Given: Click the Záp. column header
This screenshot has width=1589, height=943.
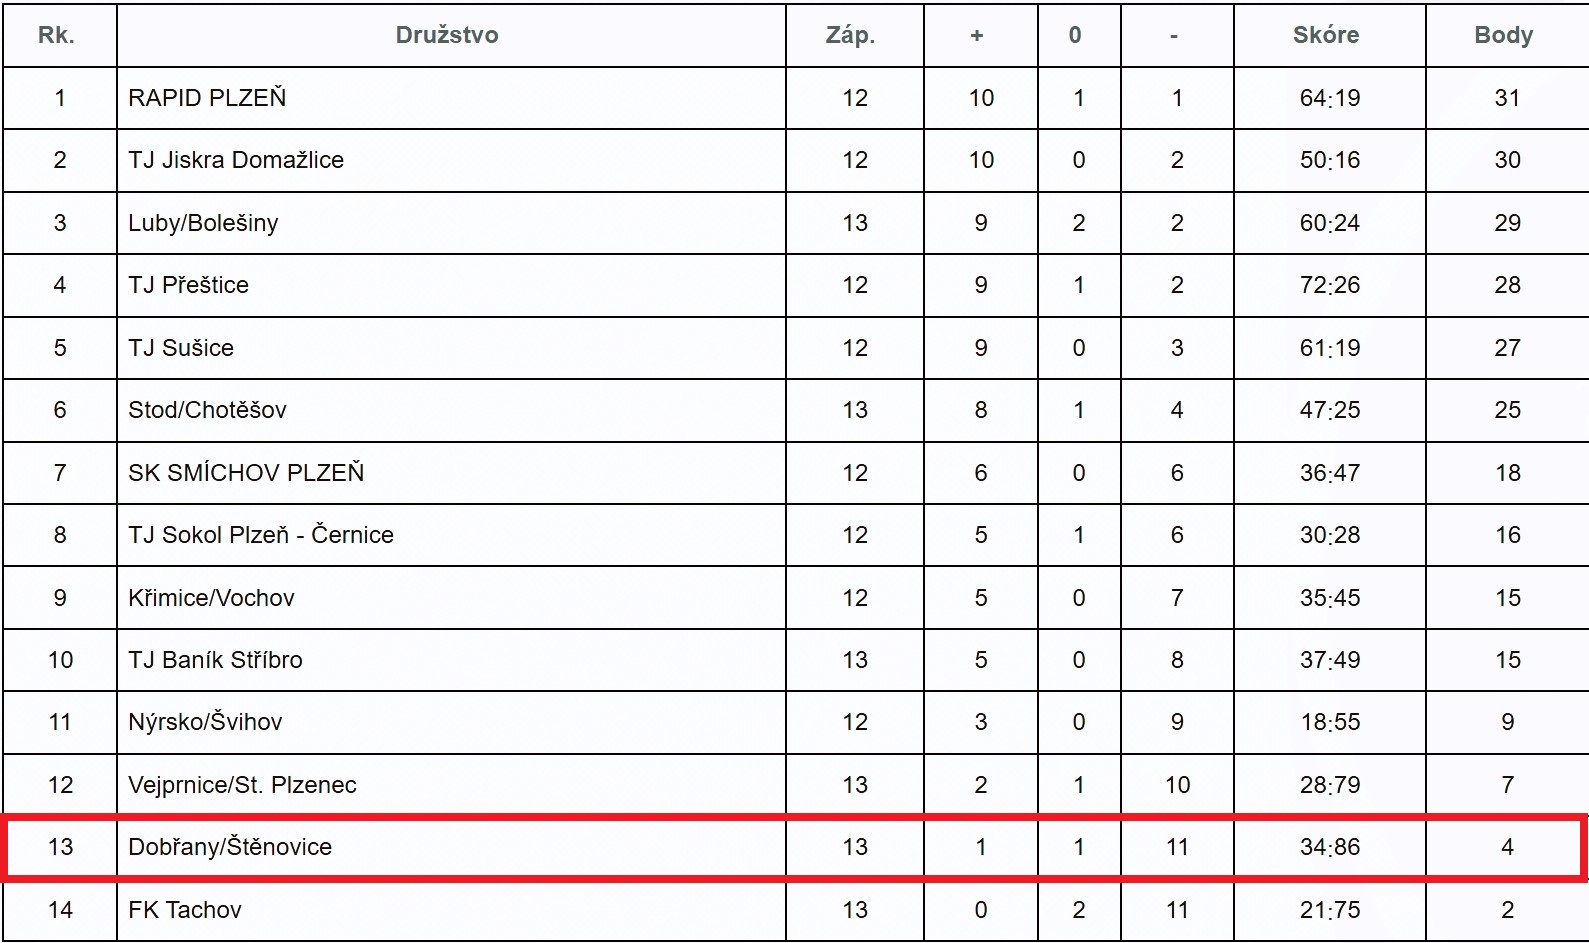Looking at the screenshot, I should [850, 35].
